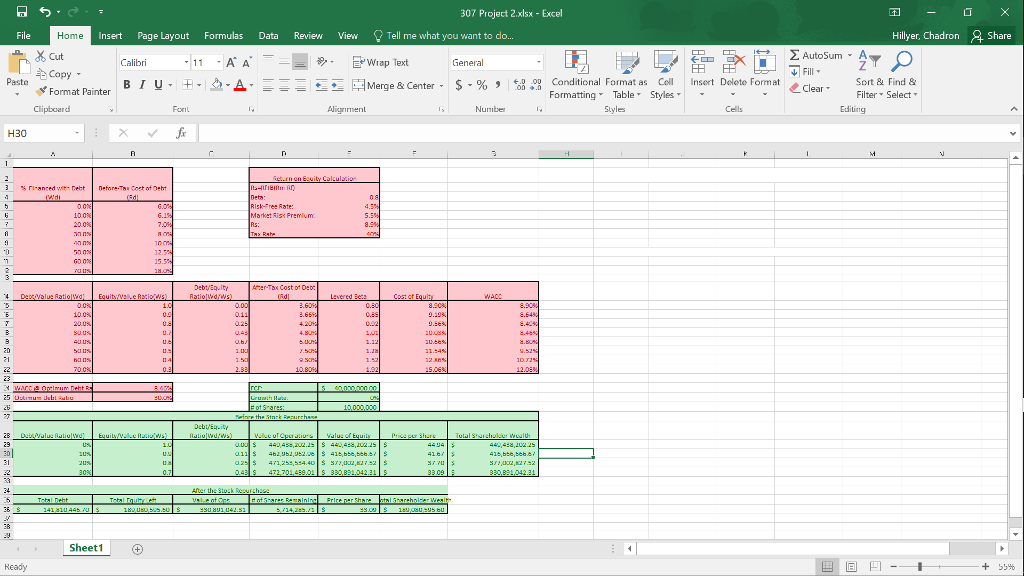Screen dimensions: 1024x576
Task: Expand the Merge & Center dropdown arrow
Action: coord(441,86)
